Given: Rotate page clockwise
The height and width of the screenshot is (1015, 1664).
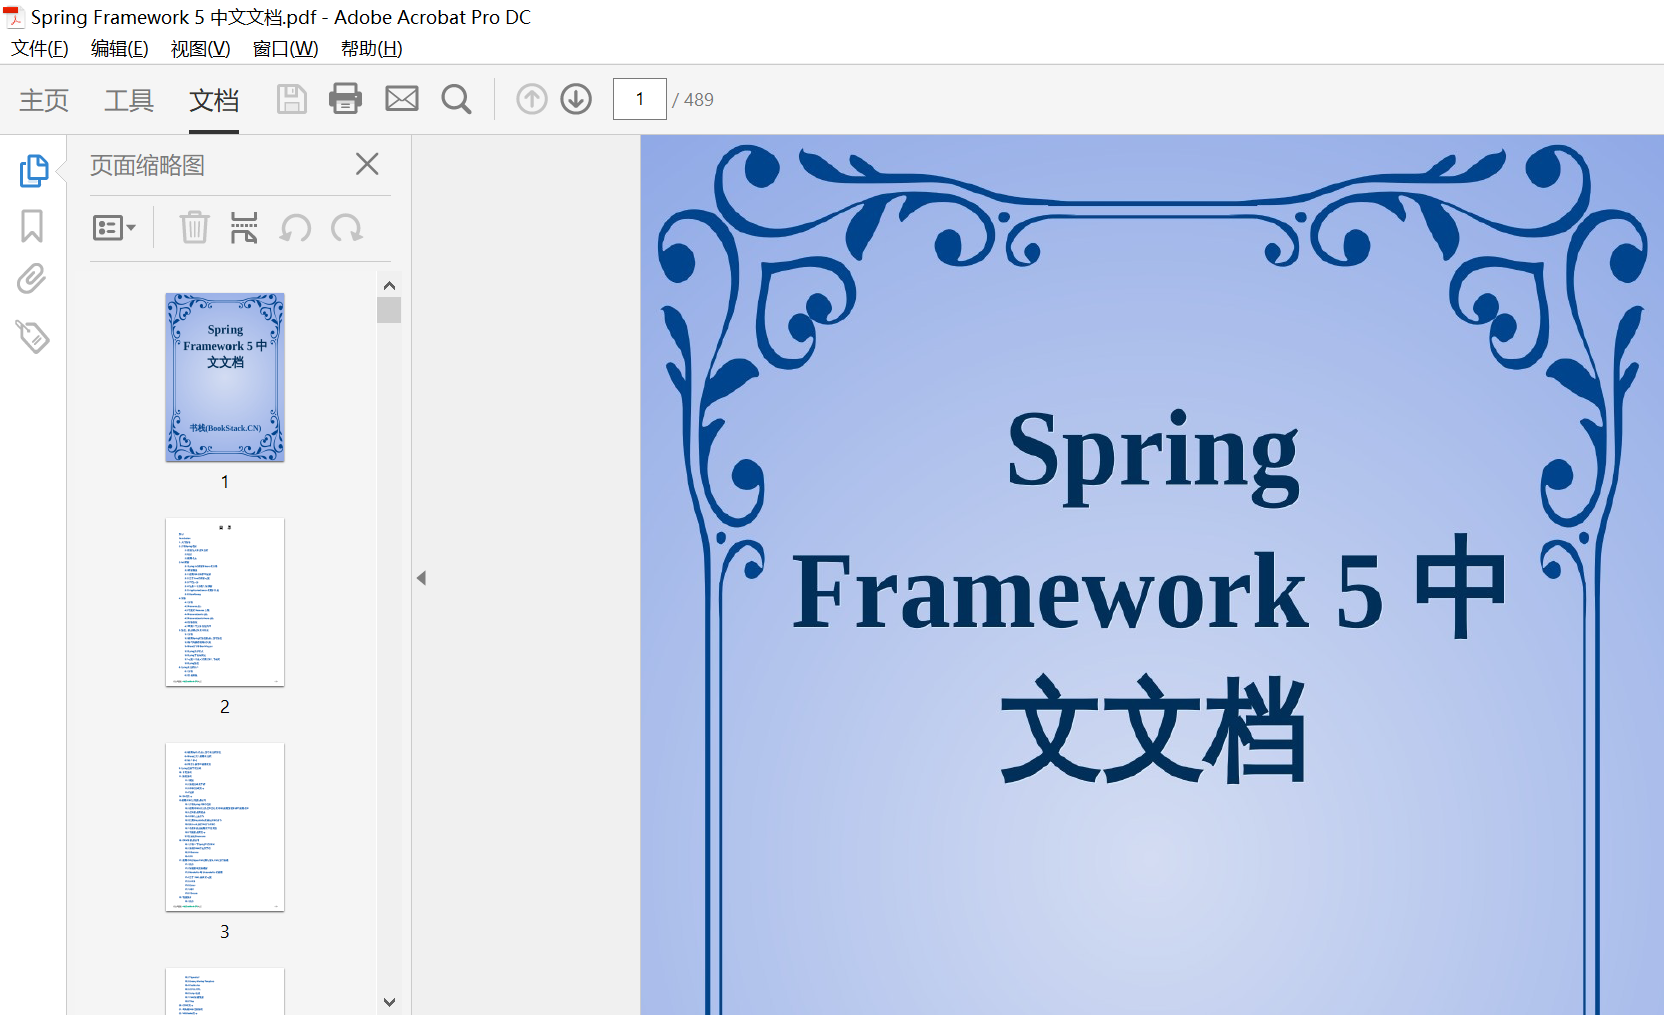Looking at the screenshot, I should click(x=347, y=228).
